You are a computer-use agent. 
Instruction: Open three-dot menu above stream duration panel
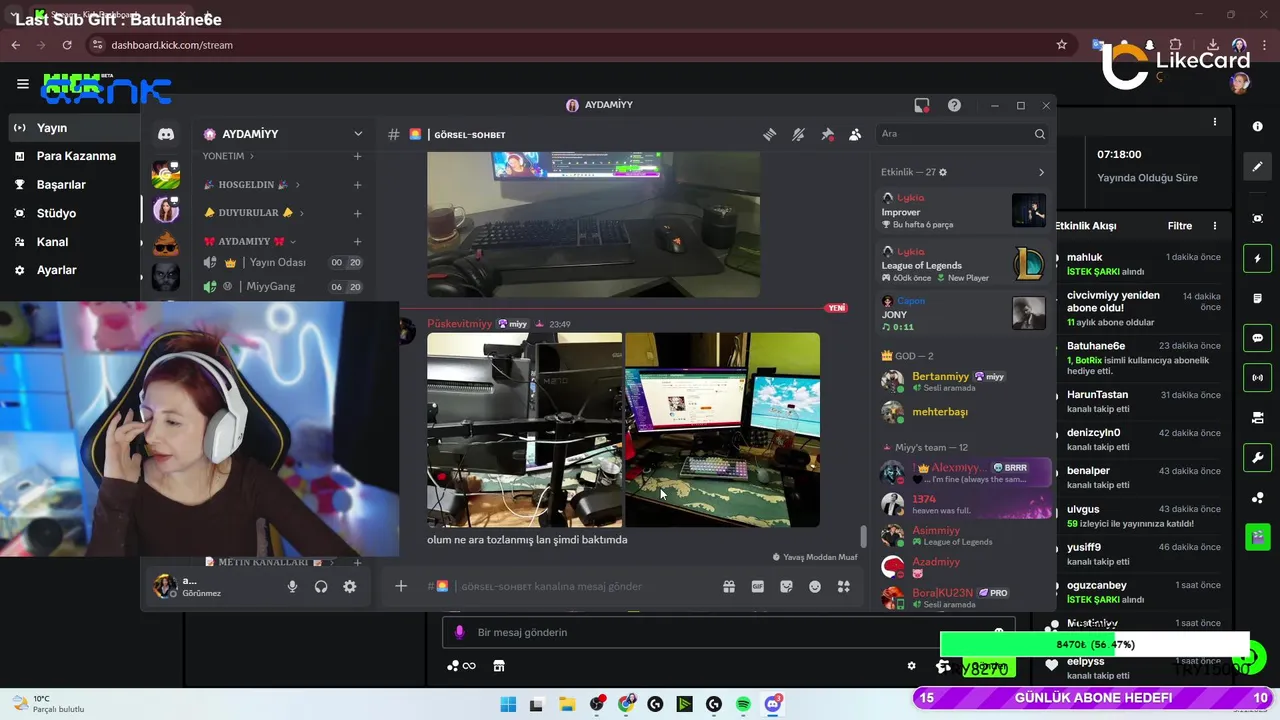coord(1215,122)
